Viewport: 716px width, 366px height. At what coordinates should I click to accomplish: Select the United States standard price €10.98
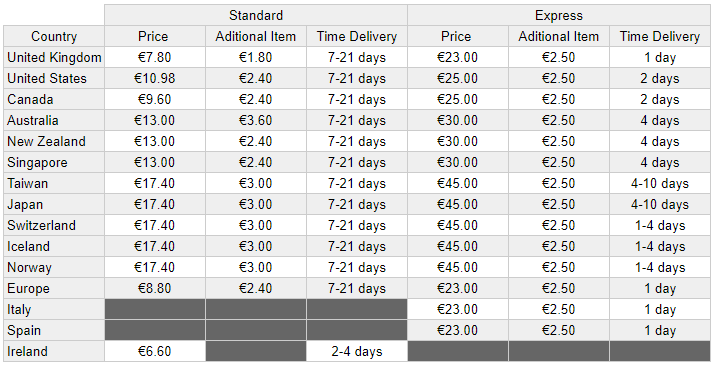tap(155, 78)
